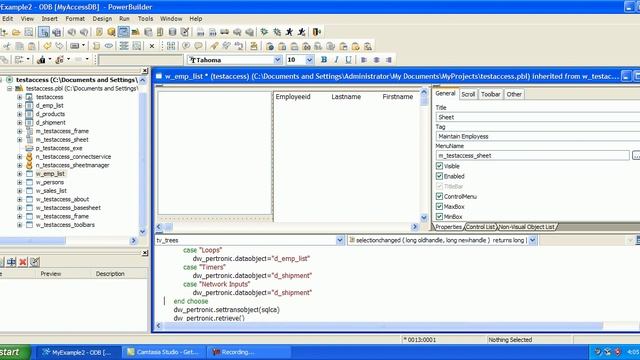Delete selected control with X icon
Image resolution: width=640 pixels, height=360 pixels.
click(x=152, y=46)
